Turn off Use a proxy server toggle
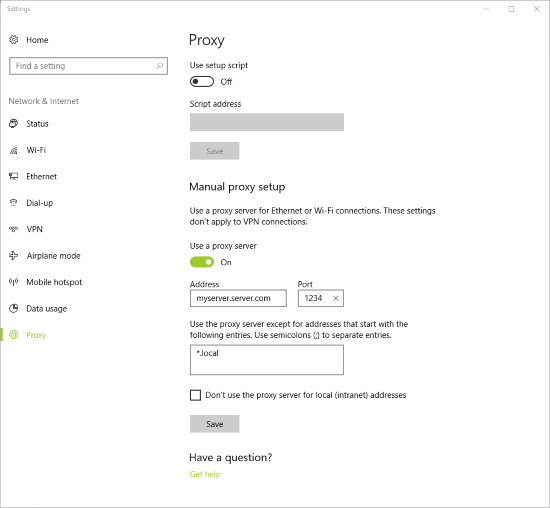The width and height of the screenshot is (550, 508). tap(202, 262)
